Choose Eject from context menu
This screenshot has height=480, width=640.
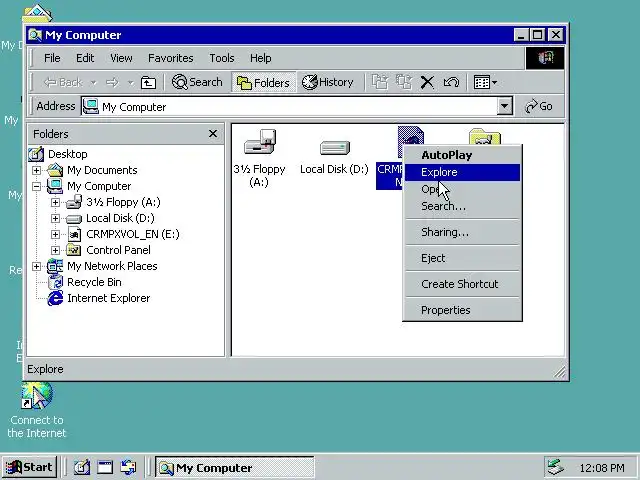click(x=462, y=258)
